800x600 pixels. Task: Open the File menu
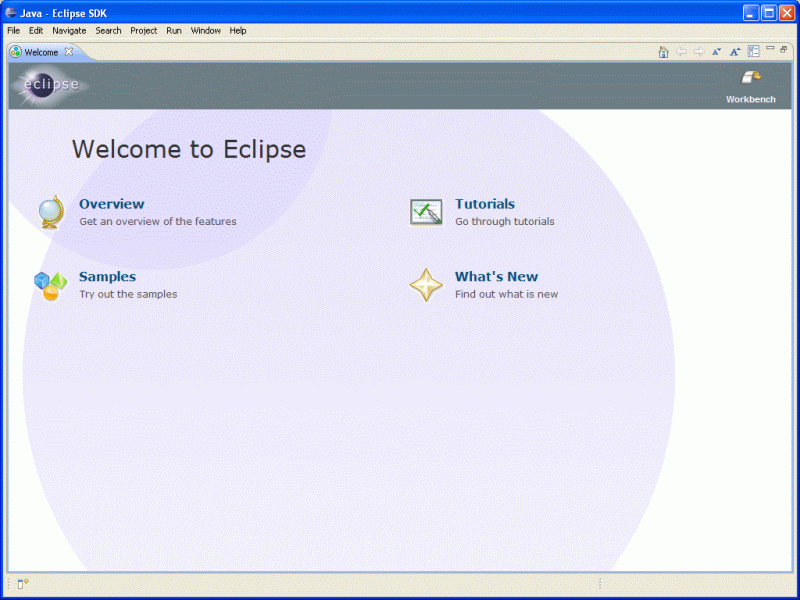tap(14, 31)
